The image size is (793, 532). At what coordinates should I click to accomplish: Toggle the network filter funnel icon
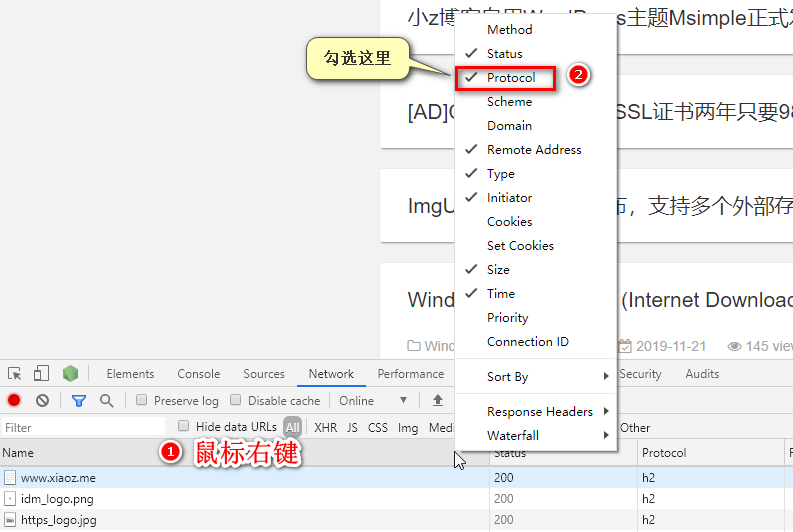pyautogui.click(x=79, y=401)
